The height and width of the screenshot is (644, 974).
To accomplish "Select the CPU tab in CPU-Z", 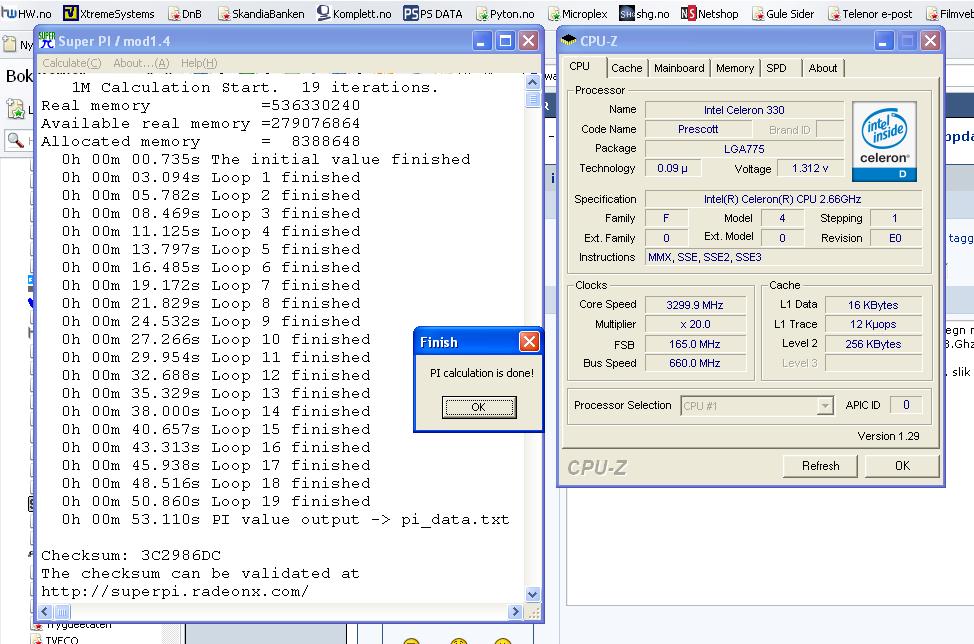I will pyautogui.click(x=580, y=66).
